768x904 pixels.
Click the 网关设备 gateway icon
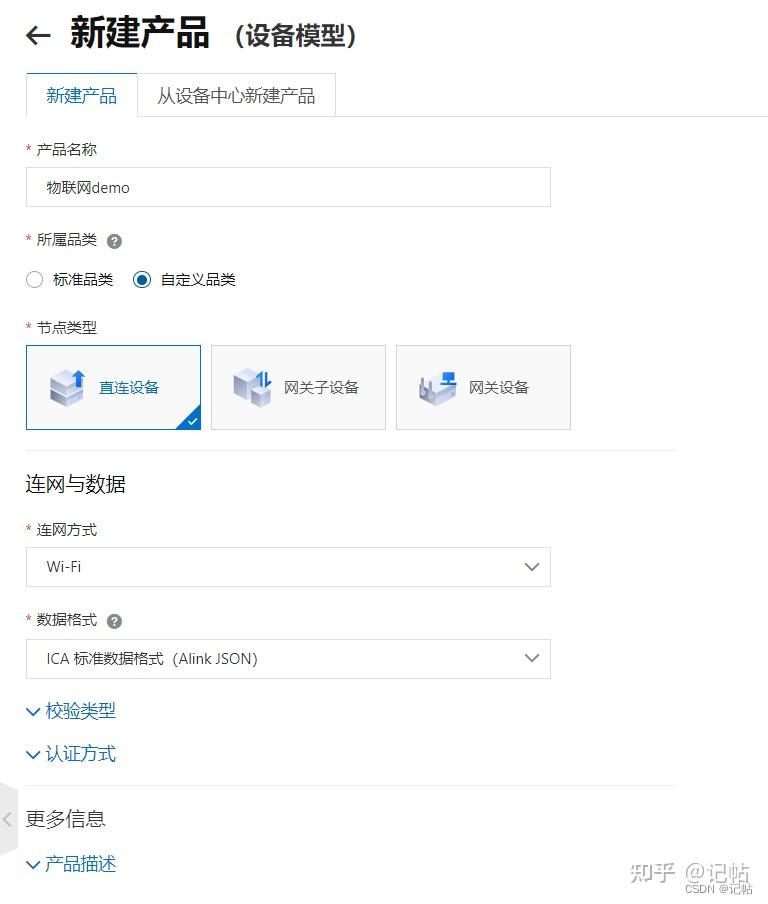[438, 388]
